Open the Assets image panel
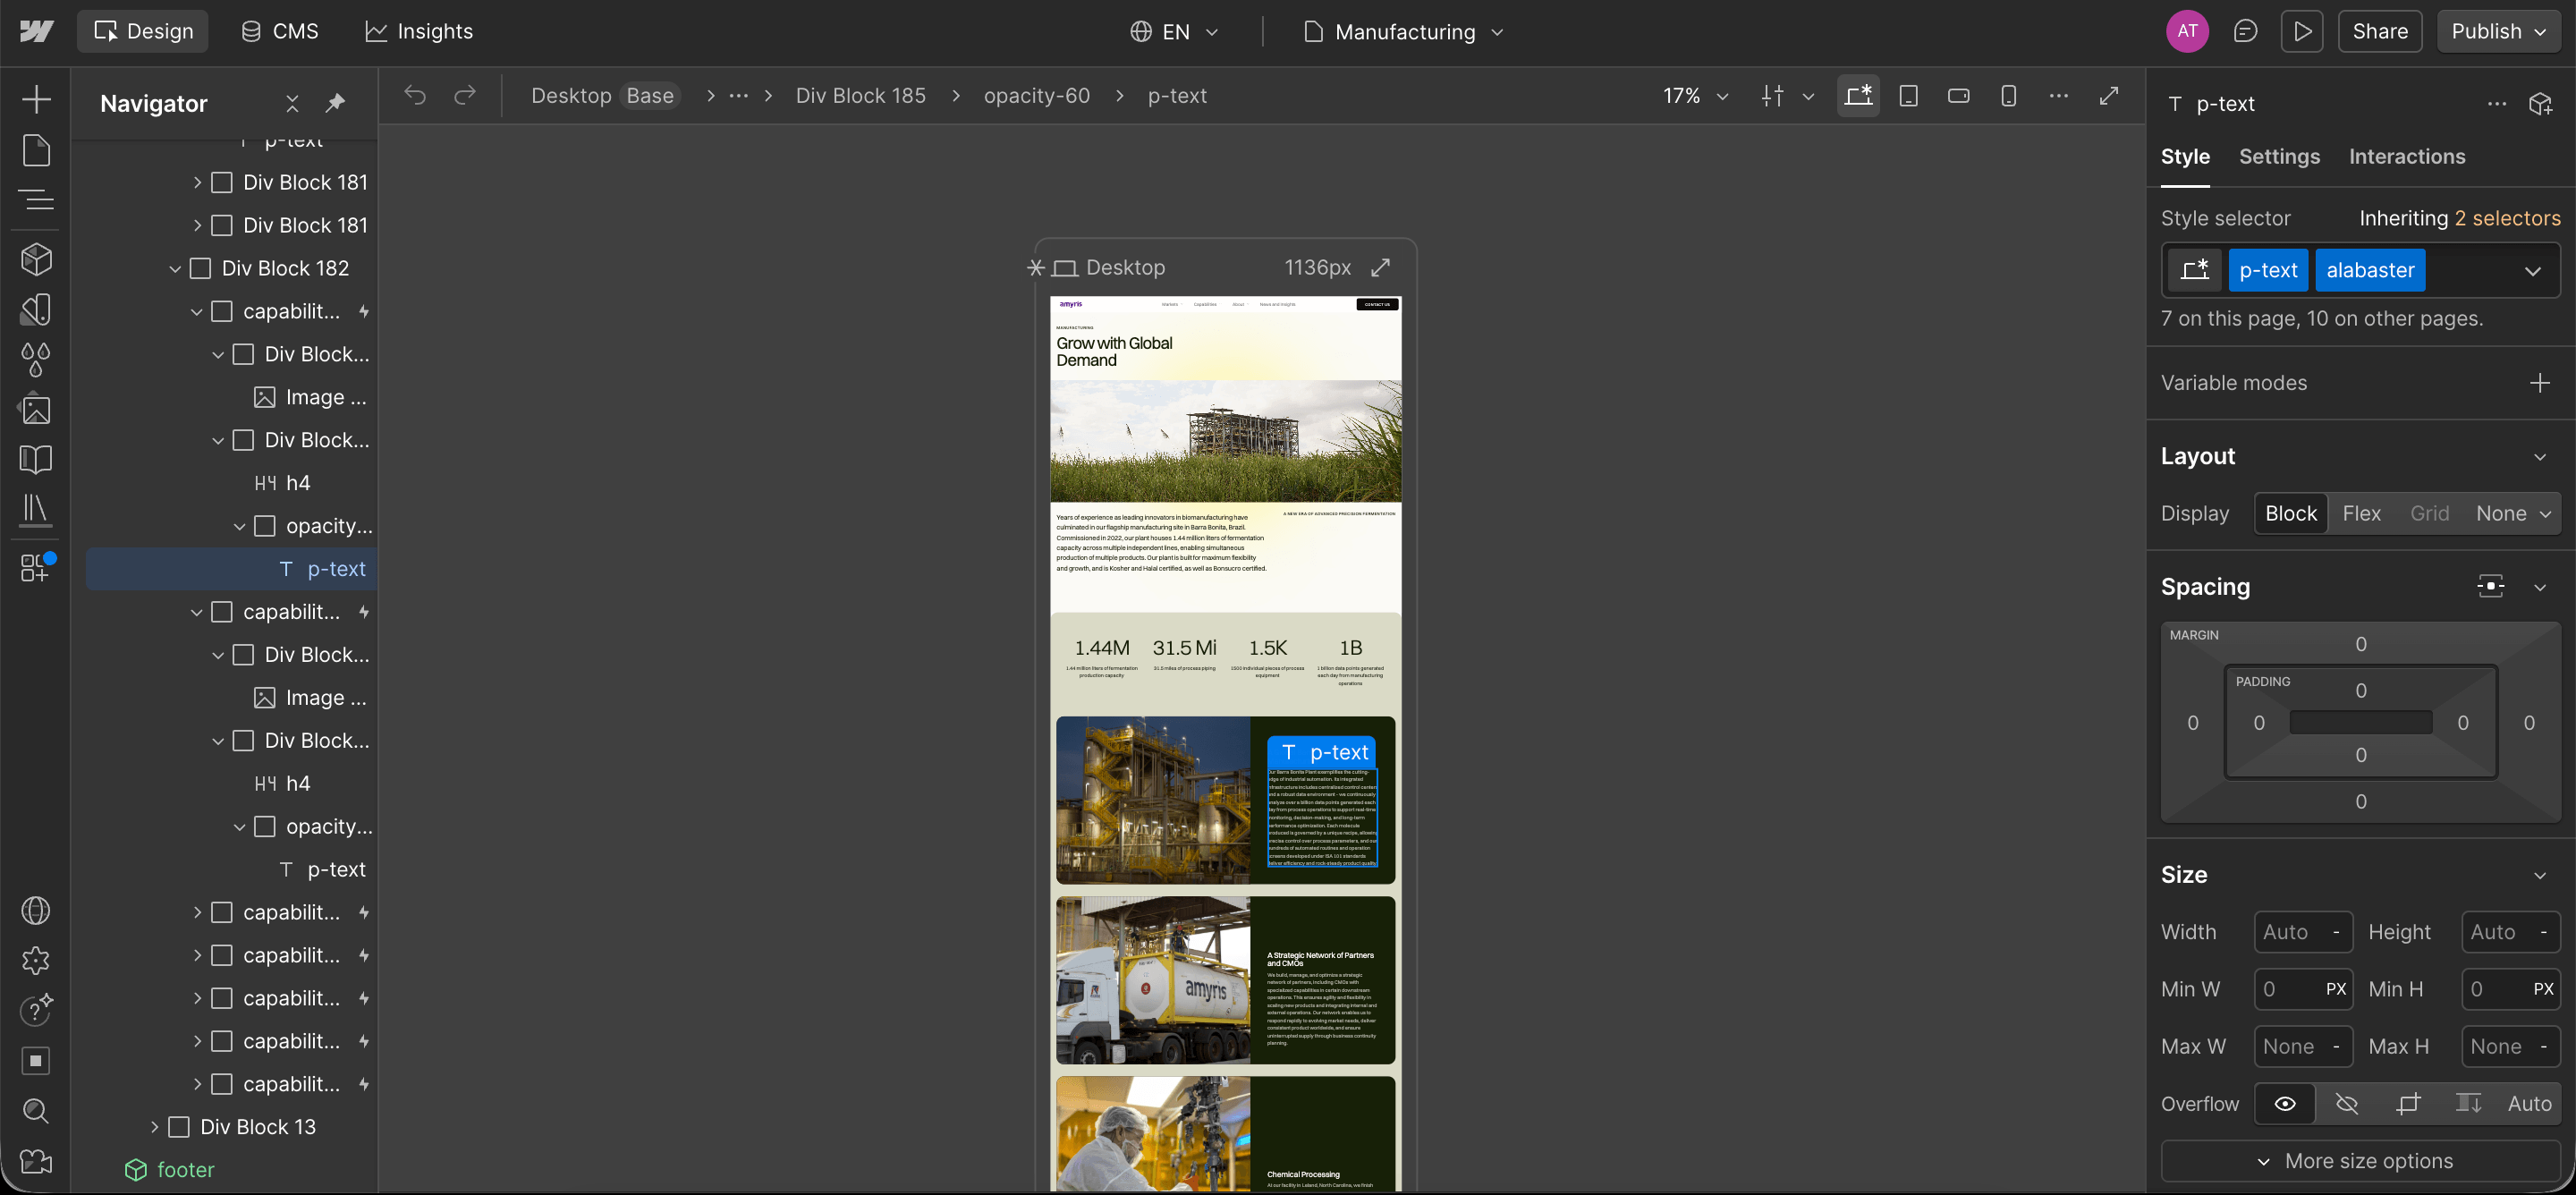Image resolution: width=2576 pixels, height=1195 pixels. [36, 409]
